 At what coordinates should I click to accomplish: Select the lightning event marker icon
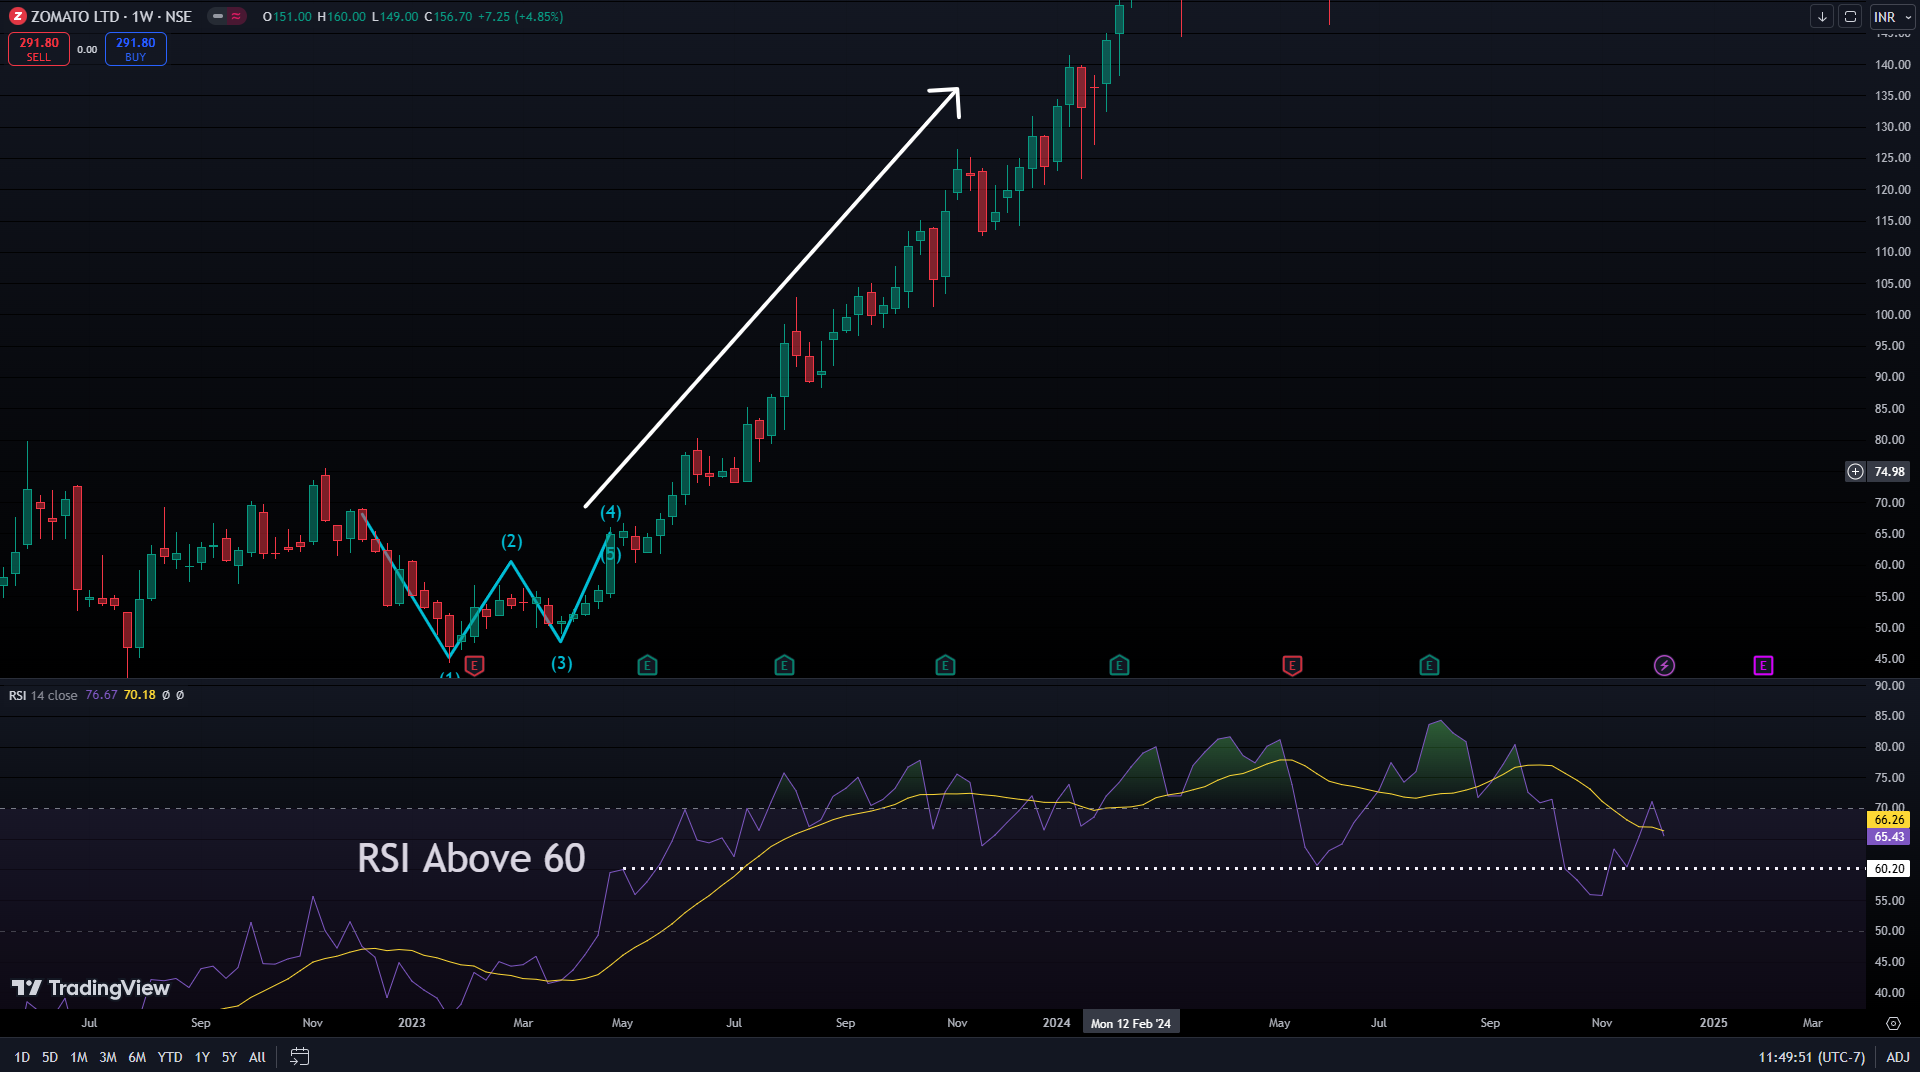[1664, 665]
